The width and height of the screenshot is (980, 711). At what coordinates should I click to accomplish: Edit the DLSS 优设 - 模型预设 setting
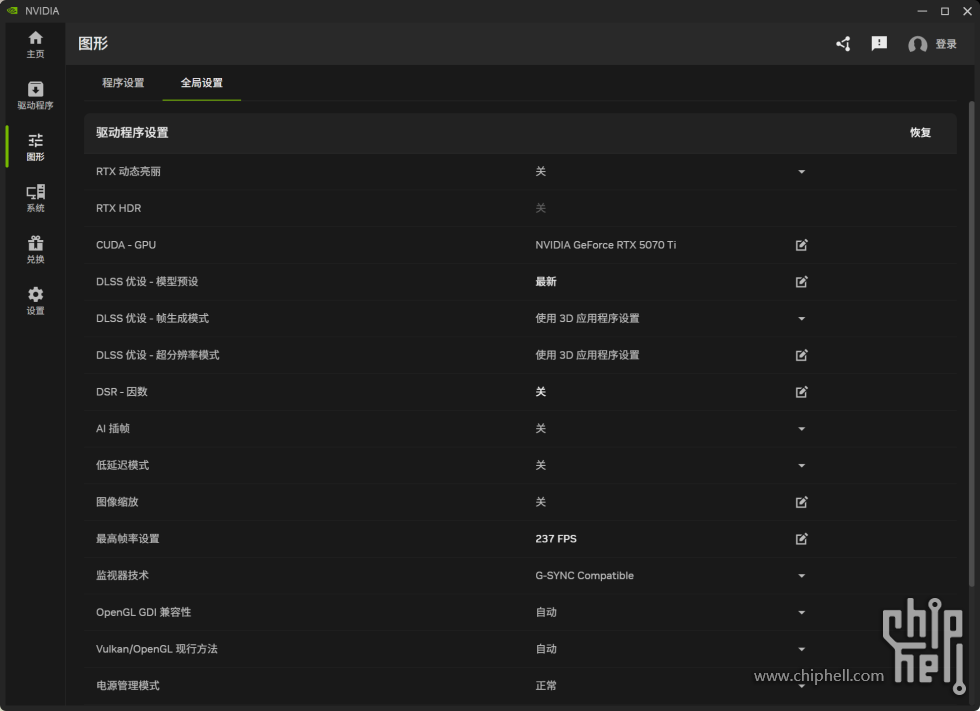[801, 282]
